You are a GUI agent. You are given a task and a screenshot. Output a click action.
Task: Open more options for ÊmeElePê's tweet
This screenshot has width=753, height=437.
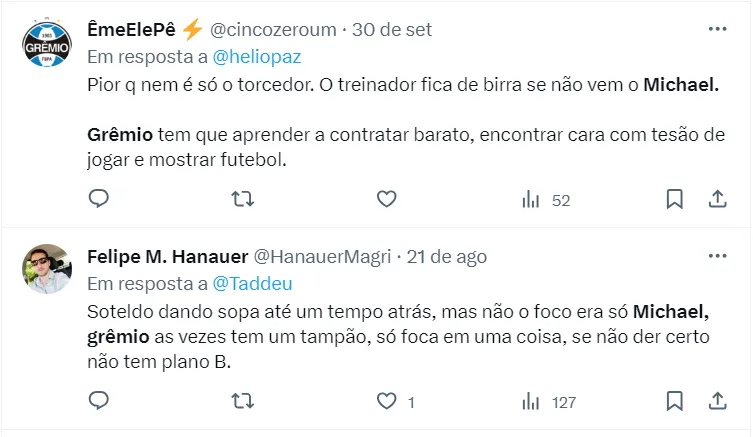pyautogui.click(x=717, y=30)
